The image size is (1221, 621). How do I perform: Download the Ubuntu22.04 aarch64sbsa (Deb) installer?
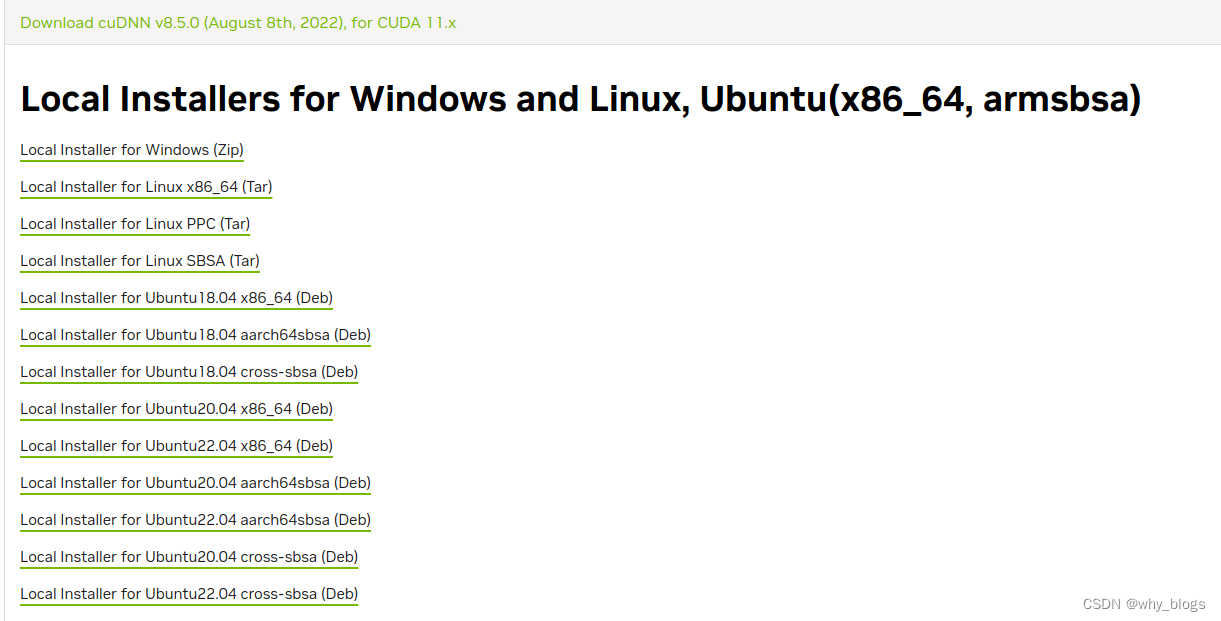(x=195, y=520)
